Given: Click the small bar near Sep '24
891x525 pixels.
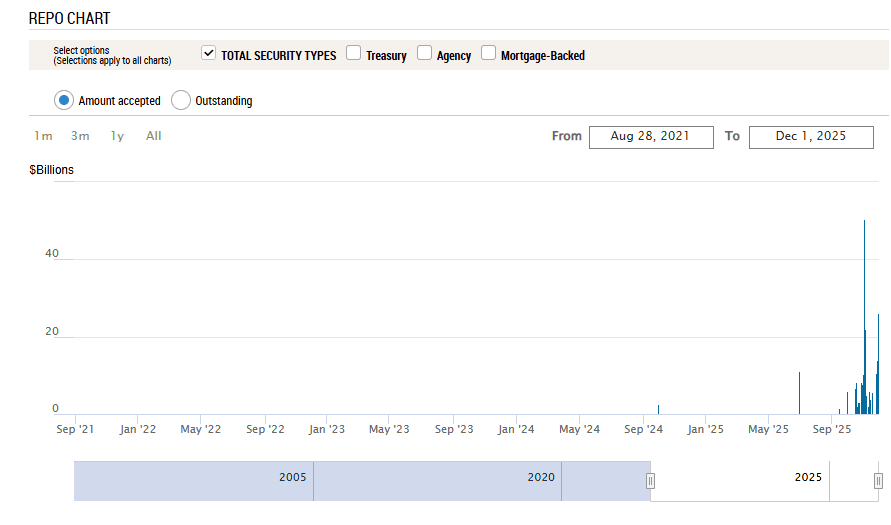Looking at the screenshot, I should (658, 409).
